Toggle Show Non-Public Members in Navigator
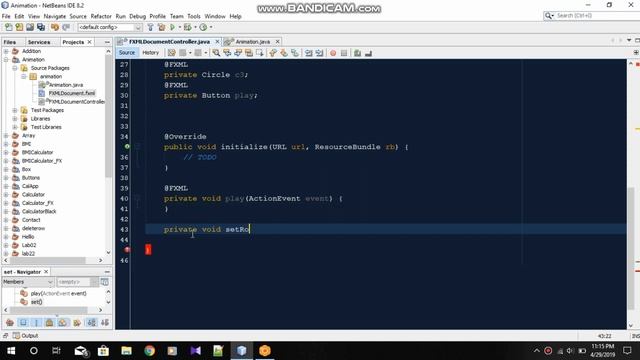The width and height of the screenshot is (640, 360). [x=49, y=323]
